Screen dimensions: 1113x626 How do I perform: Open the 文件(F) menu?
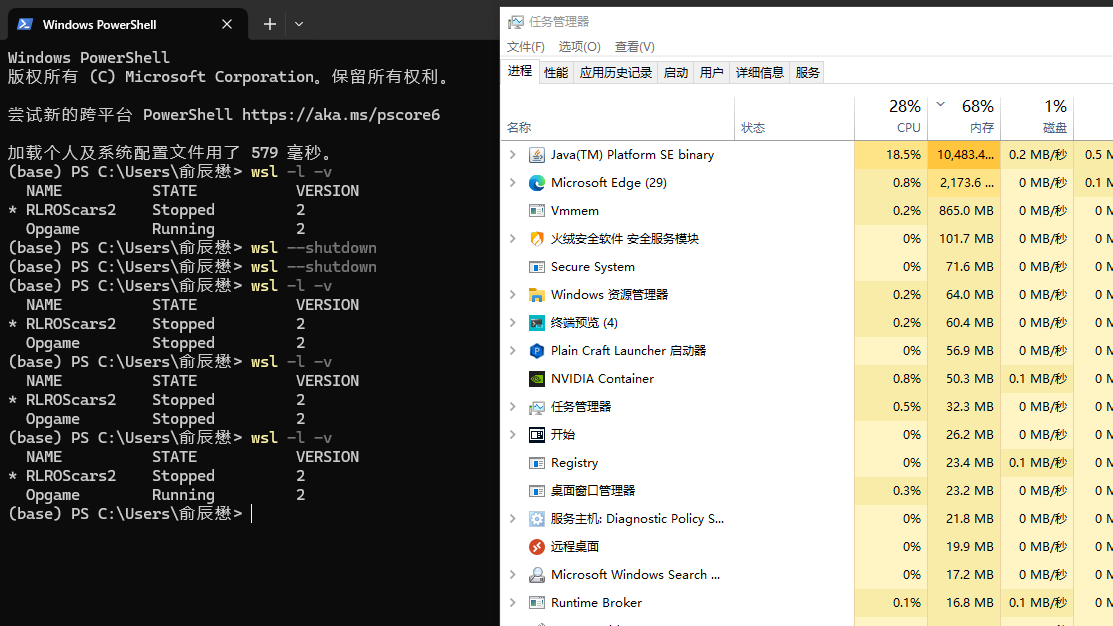pos(525,47)
